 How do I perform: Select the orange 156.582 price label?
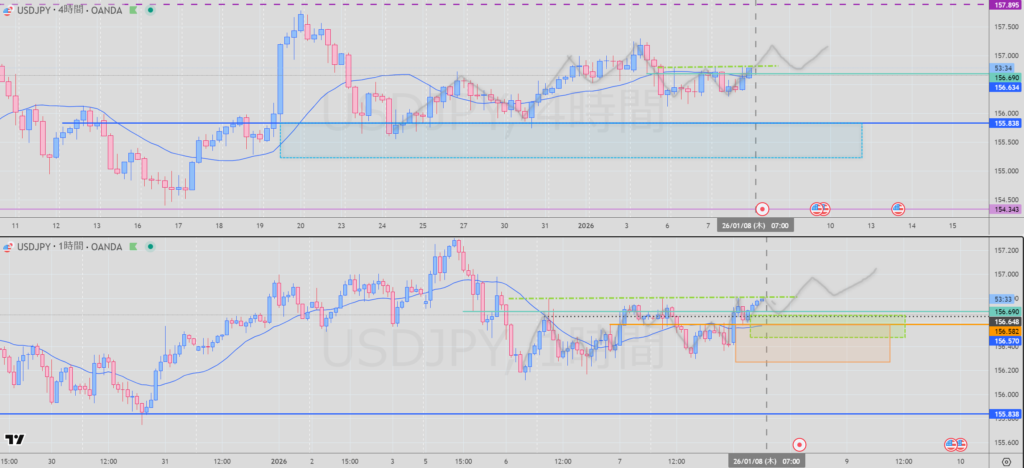click(x=1004, y=331)
